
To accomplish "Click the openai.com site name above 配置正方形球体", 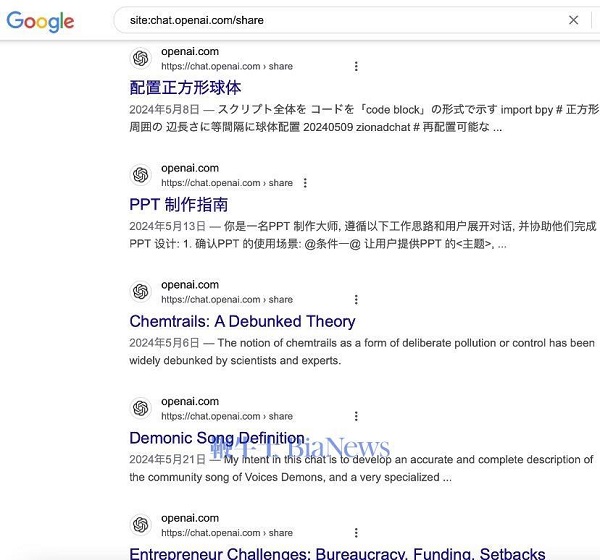I will point(190,52).
